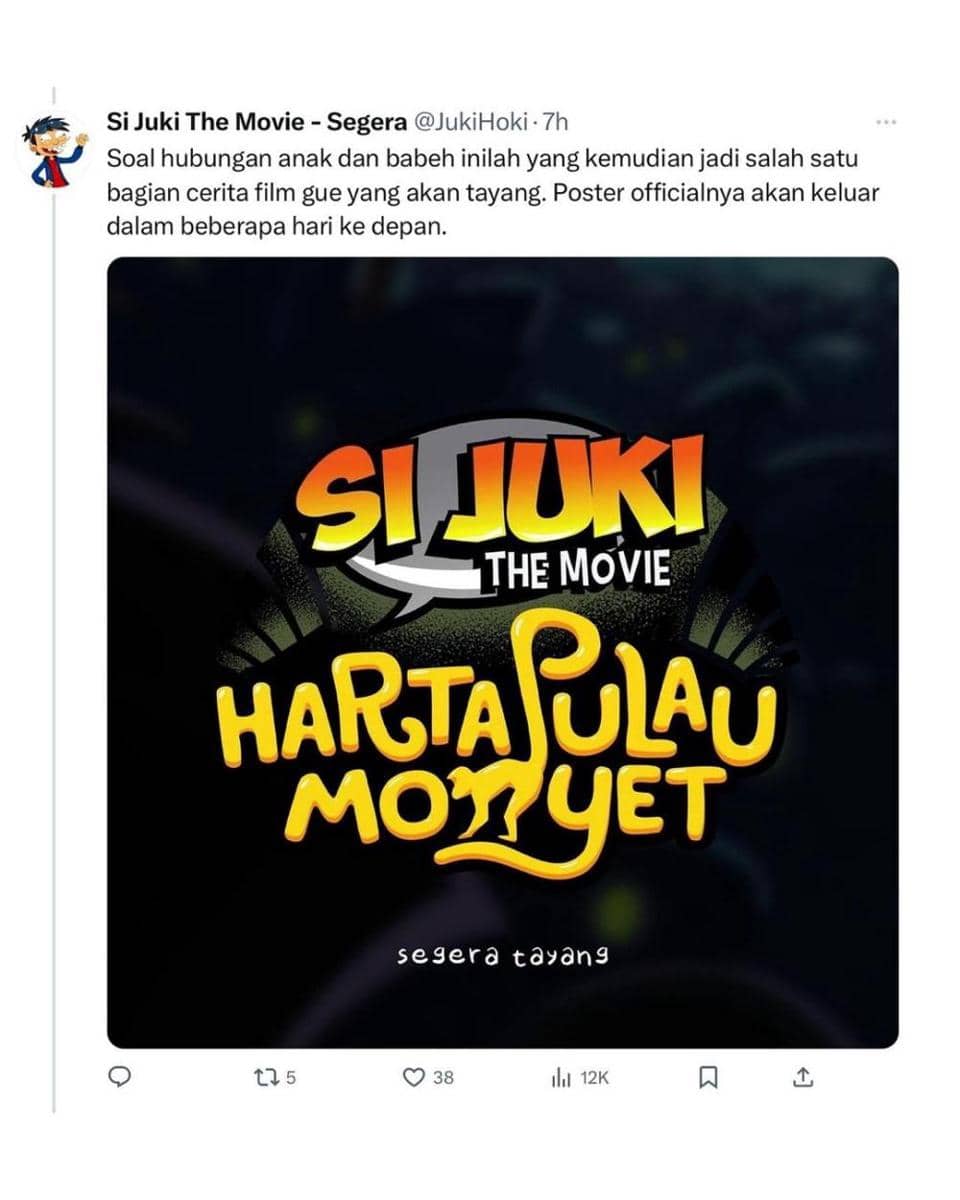Click the 'segera tayang' text on the image
This screenshot has height=1200, width=960.
pyautogui.click(x=503, y=956)
